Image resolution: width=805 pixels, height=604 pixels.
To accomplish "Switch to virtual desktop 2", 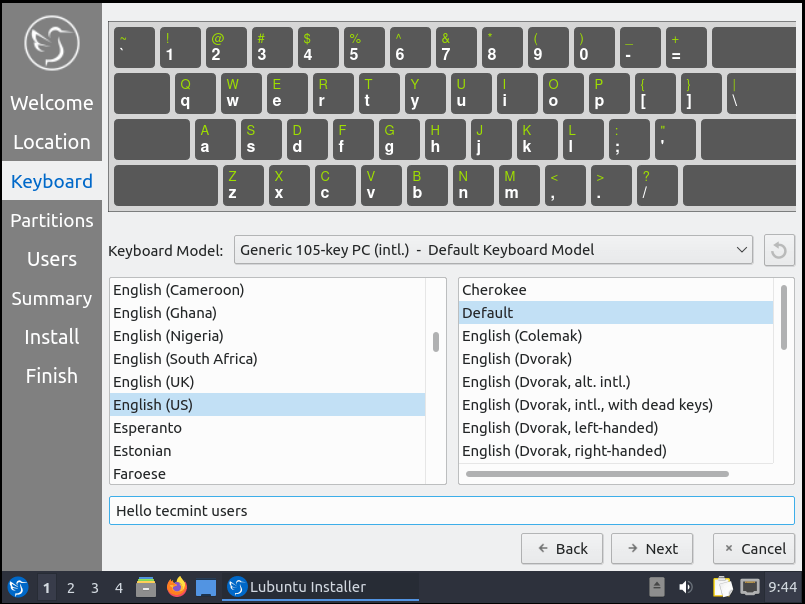I will 71,588.
